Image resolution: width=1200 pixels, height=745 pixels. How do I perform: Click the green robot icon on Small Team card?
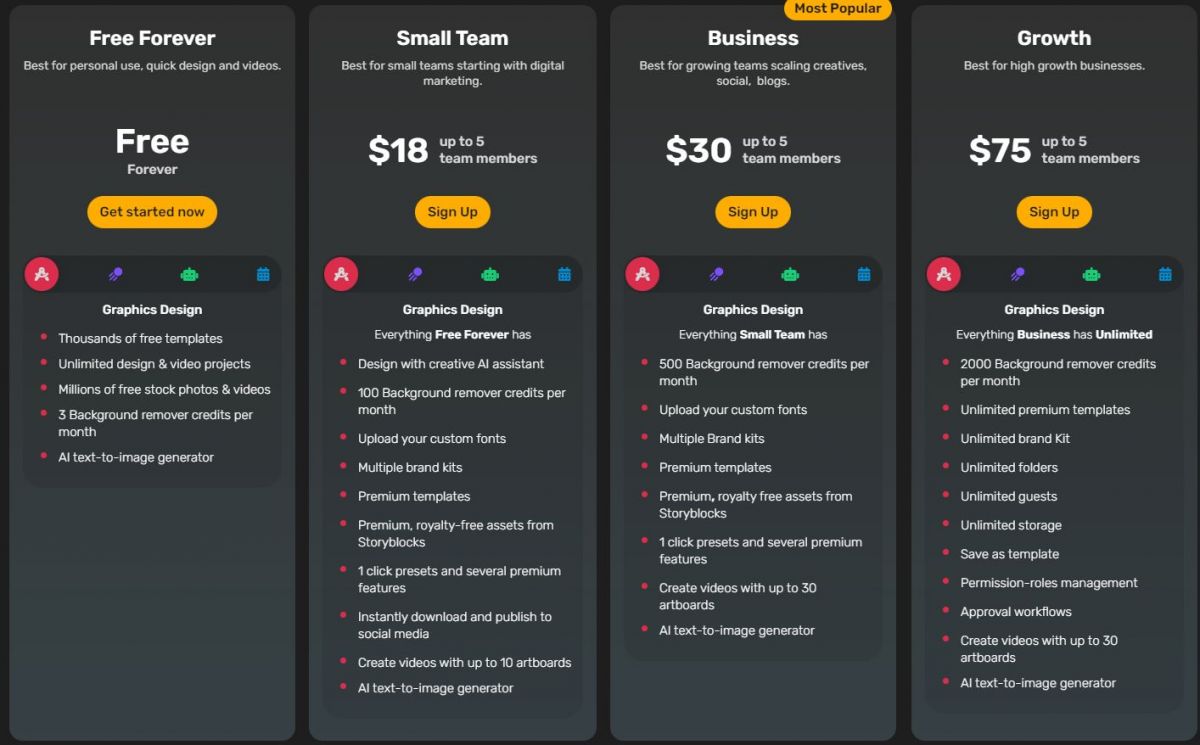pyautogui.click(x=489, y=272)
